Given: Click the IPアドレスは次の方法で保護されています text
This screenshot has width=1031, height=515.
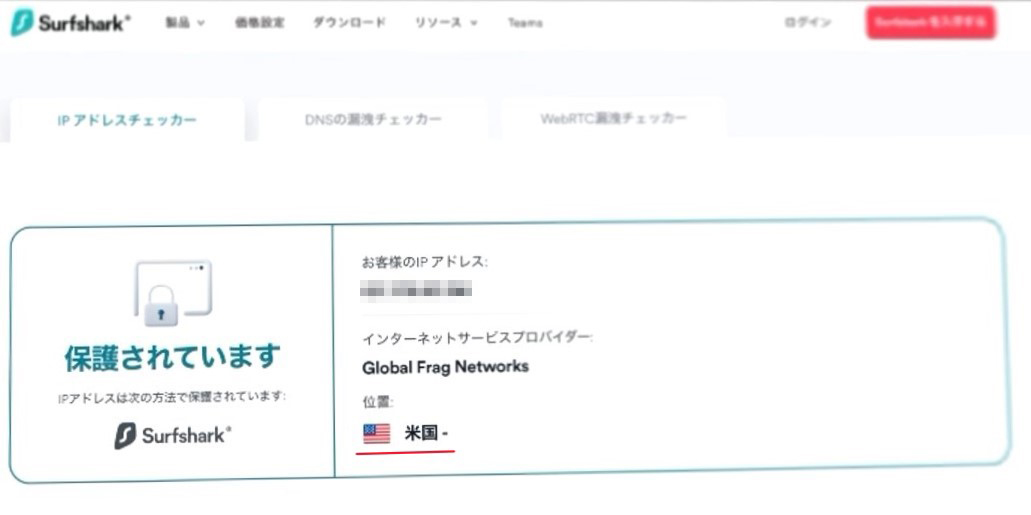Looking at the screenshot, I should click(x=172, y=397).
